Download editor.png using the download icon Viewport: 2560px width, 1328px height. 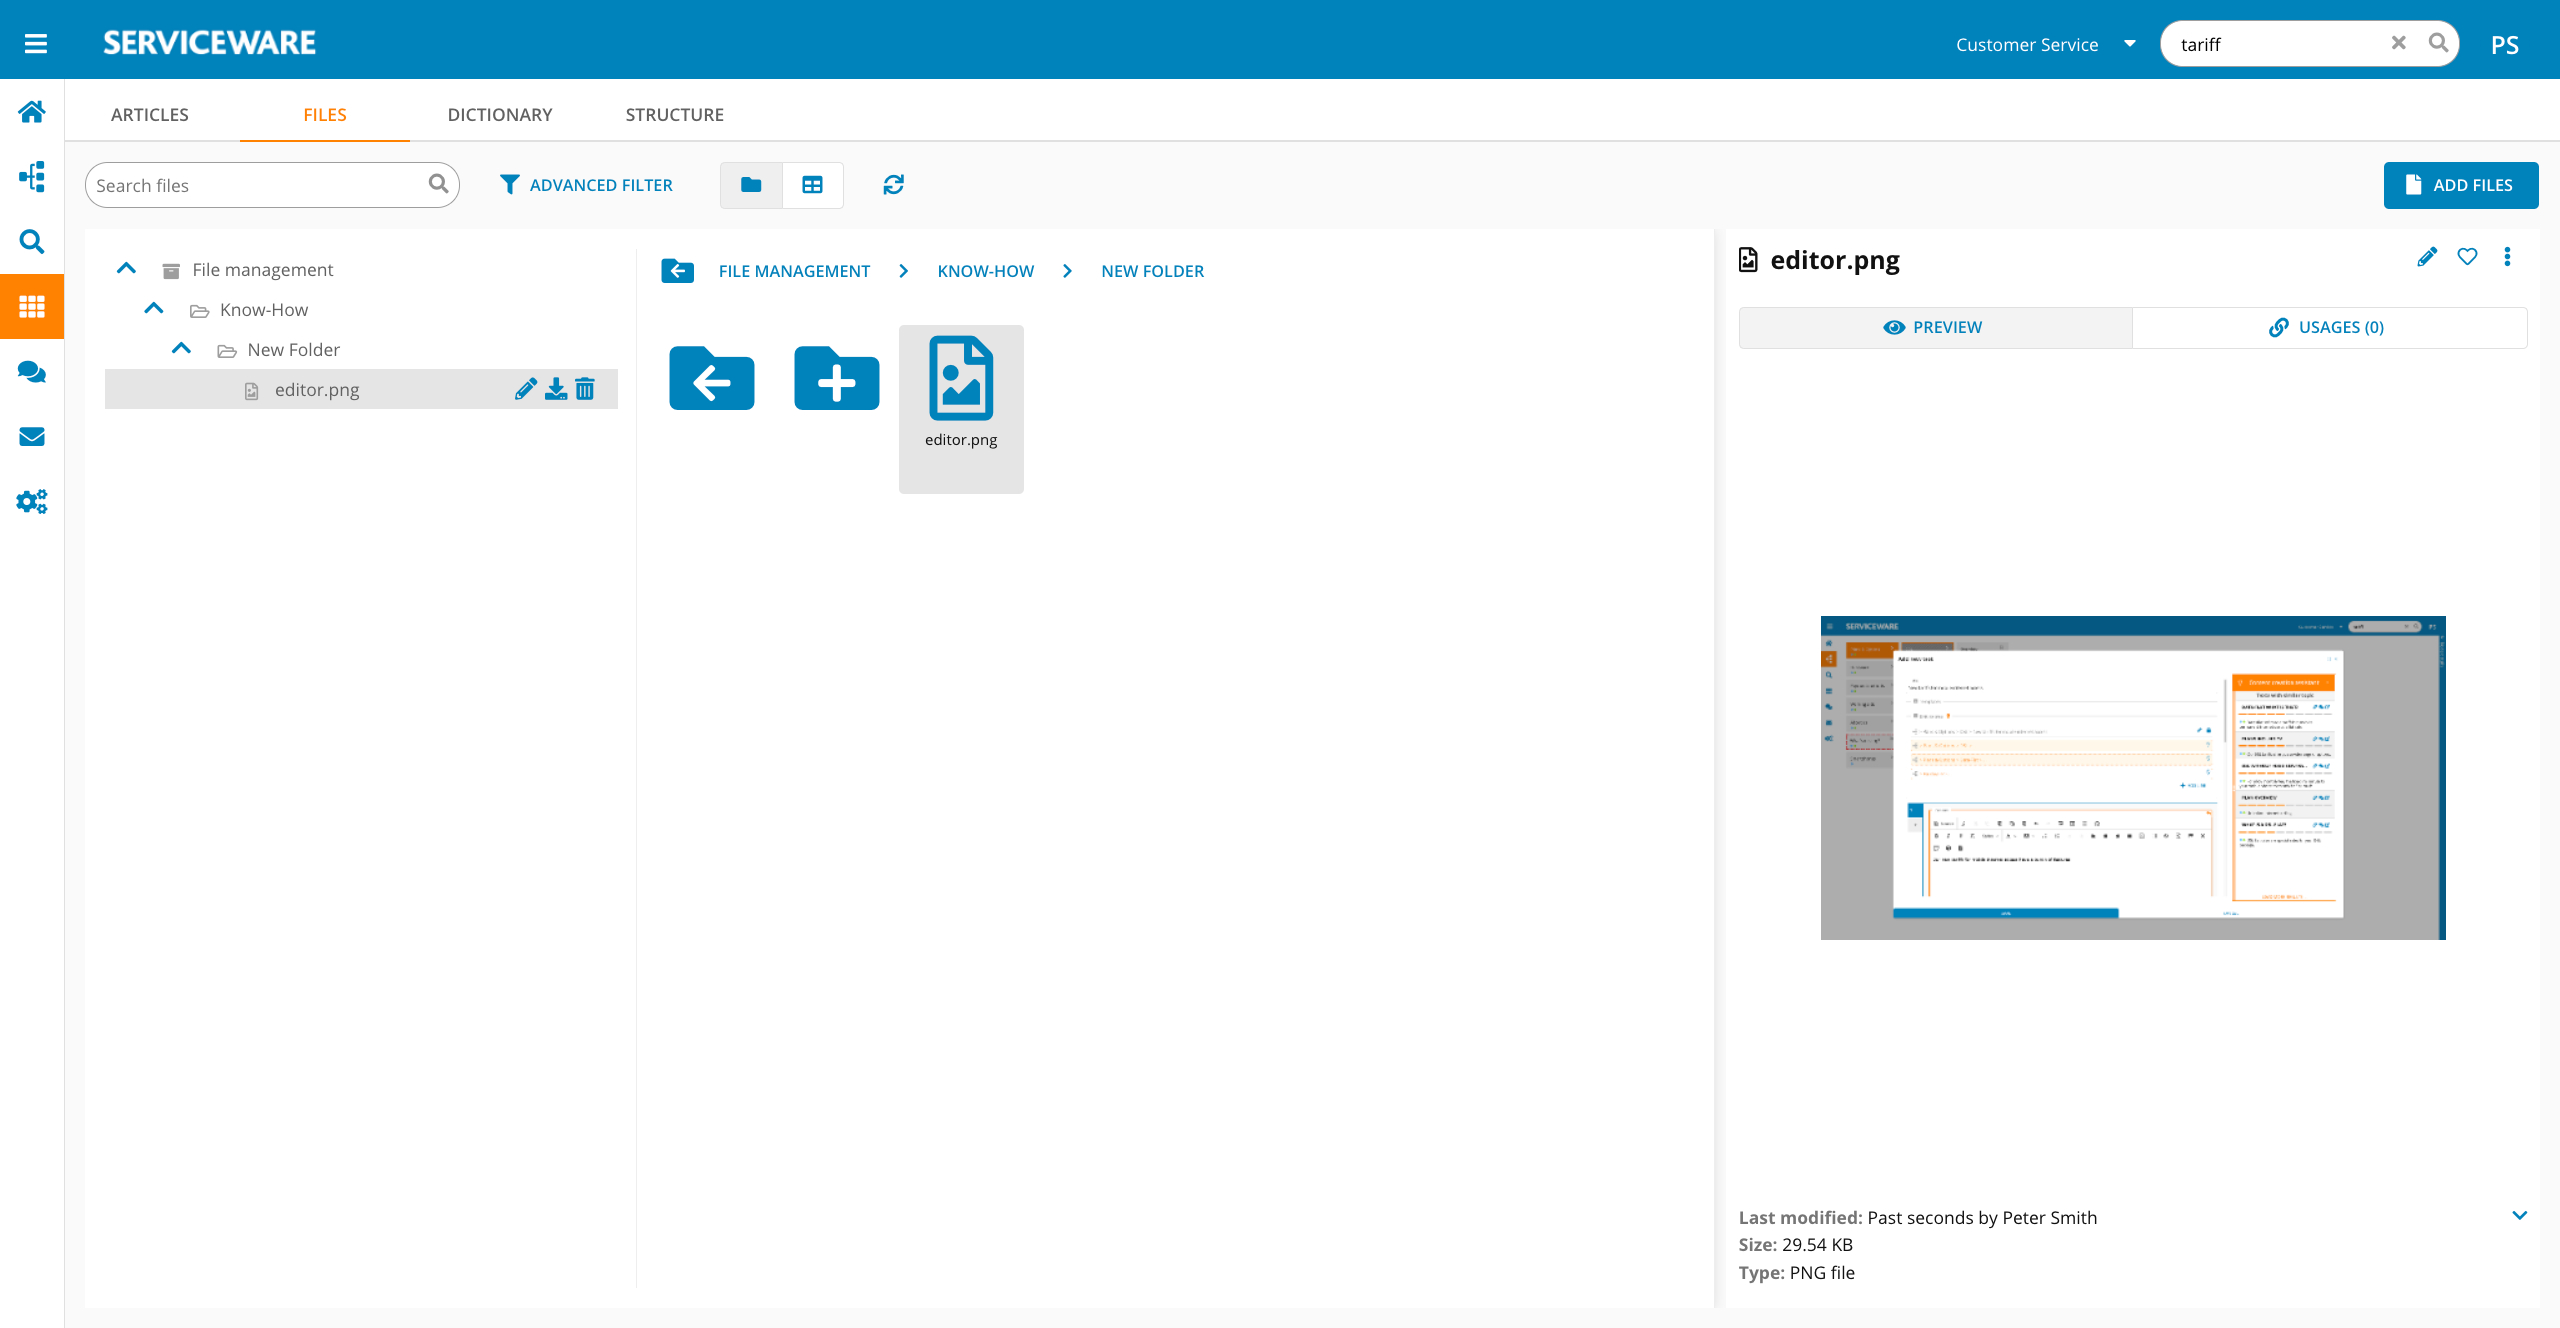coord(555,389)
